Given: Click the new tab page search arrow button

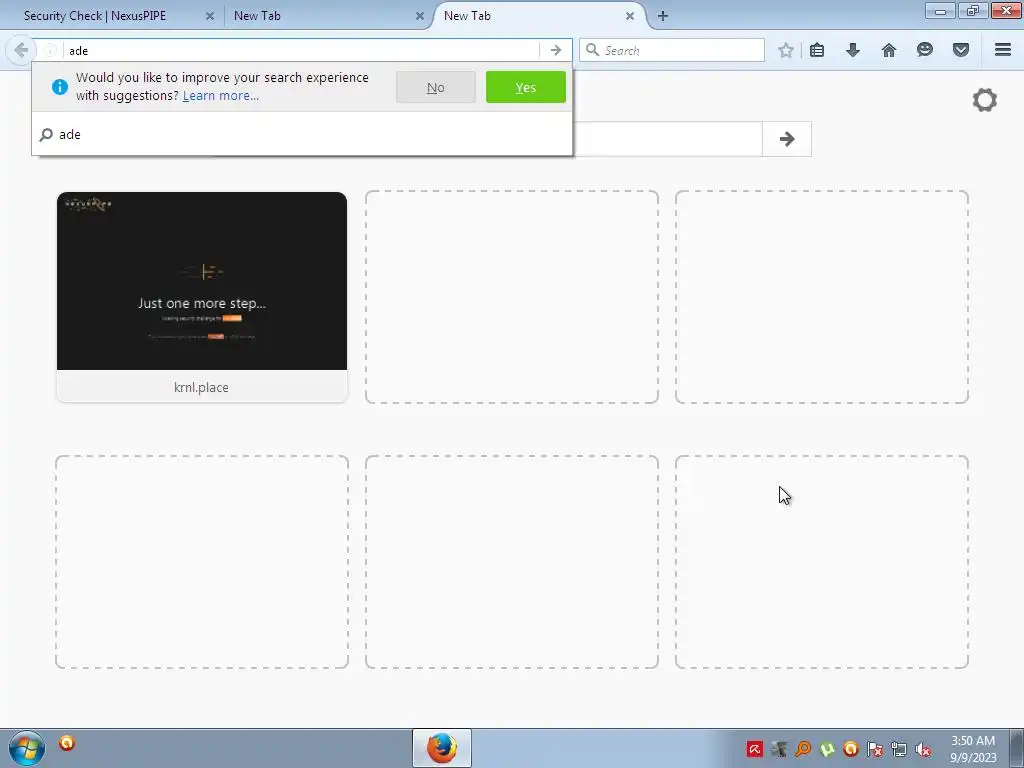Looking at the screenshot, I should point(787,138).
